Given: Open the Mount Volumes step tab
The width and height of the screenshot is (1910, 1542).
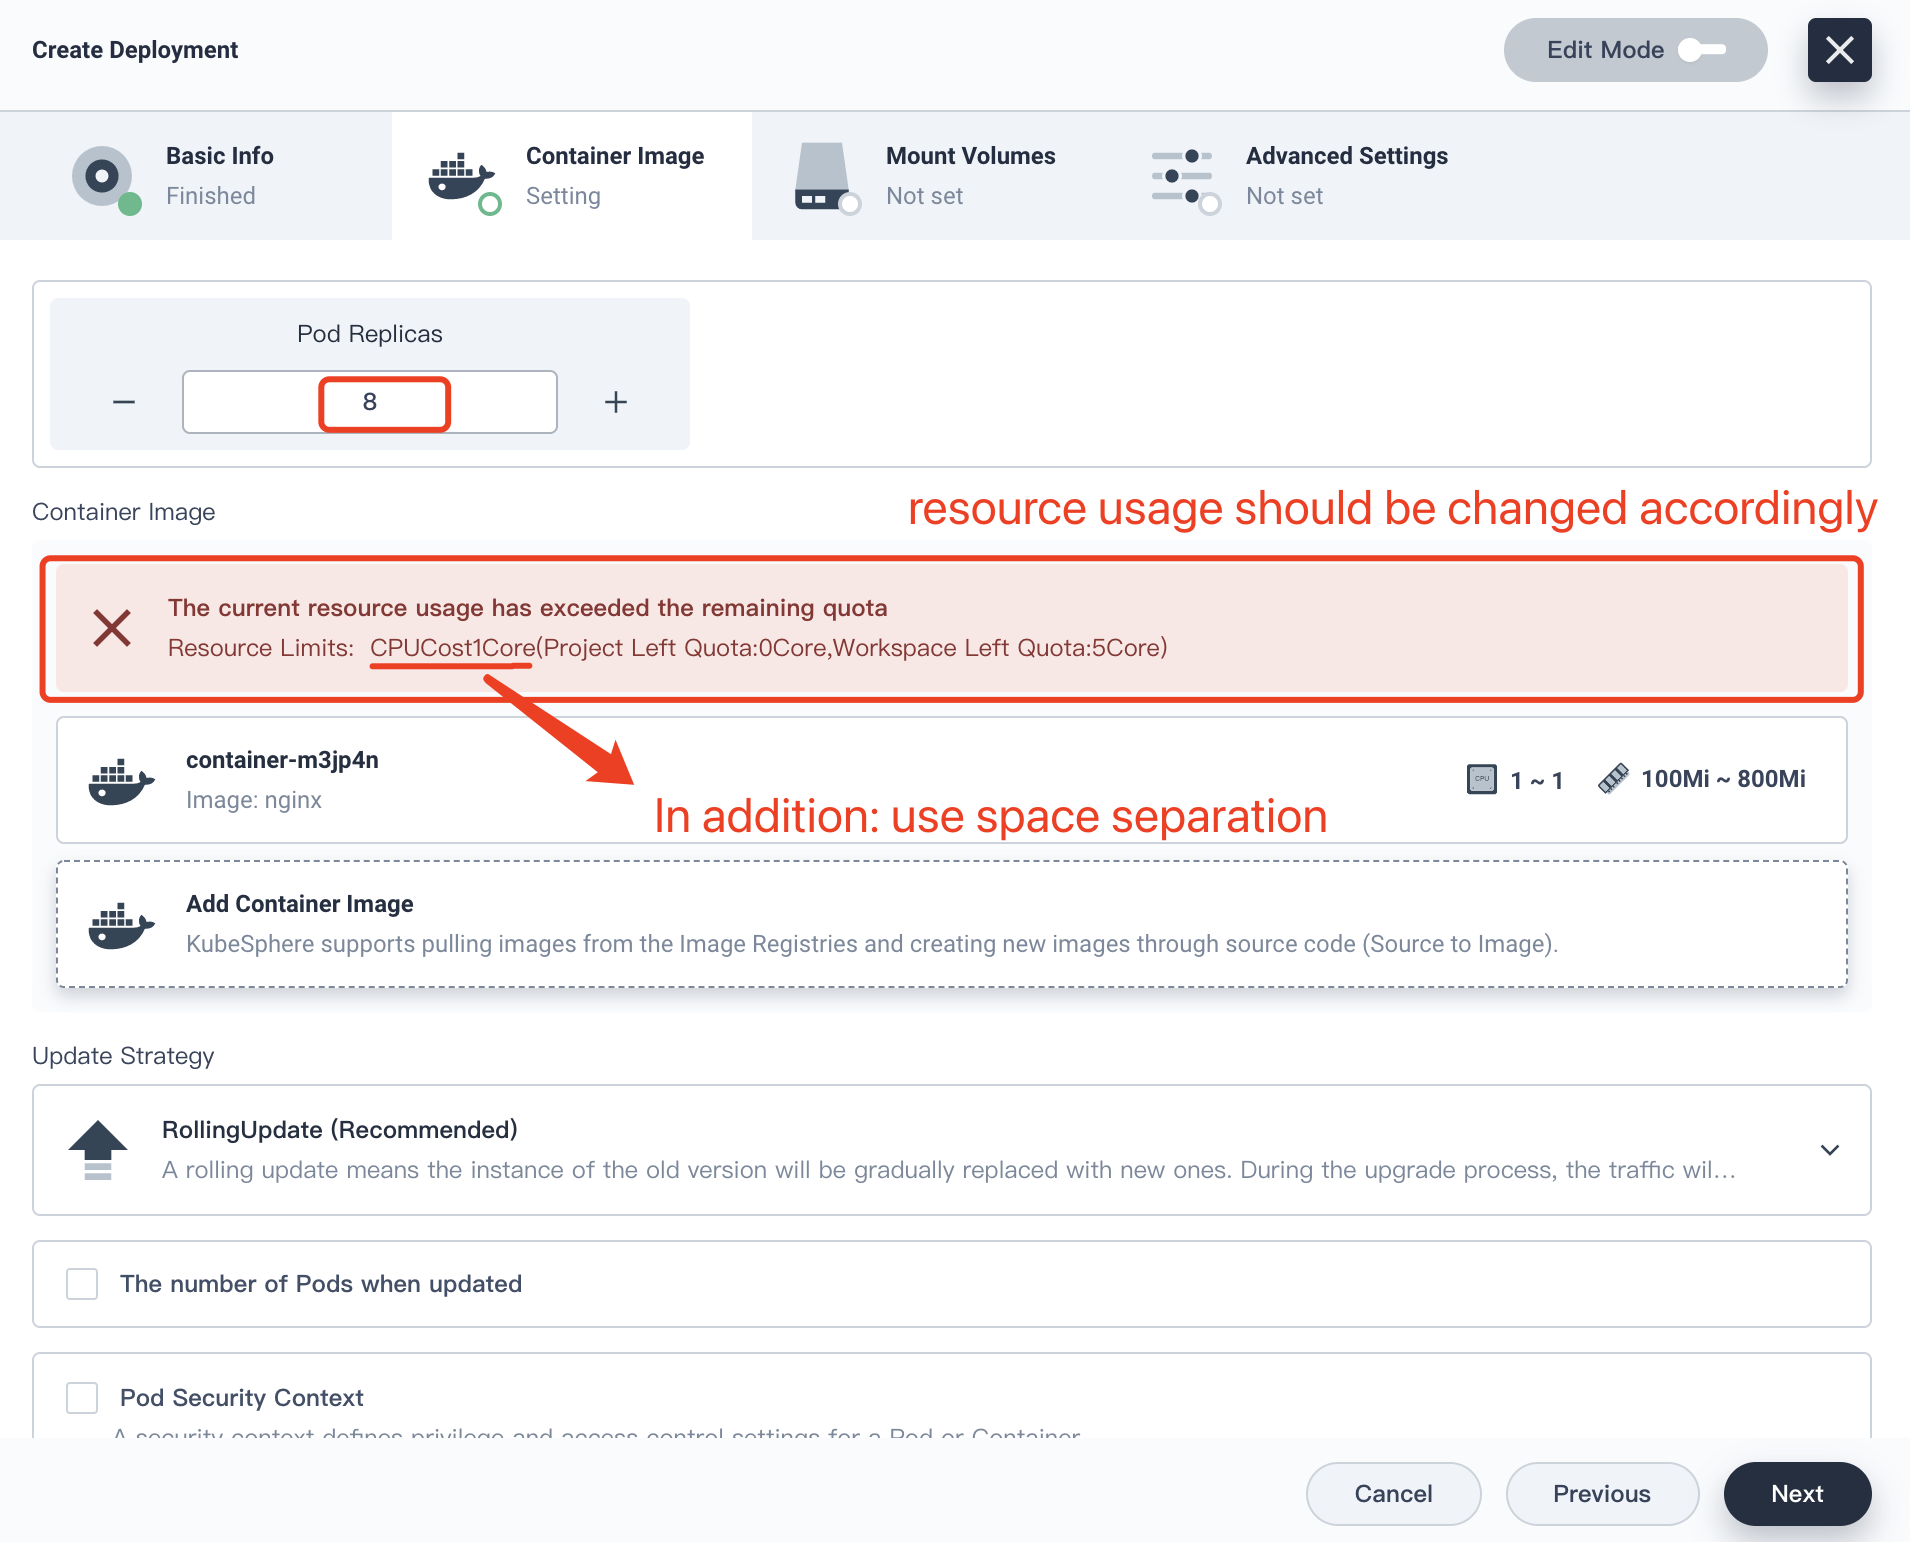Looking at the screenshot, I should [x=932, y=176].
